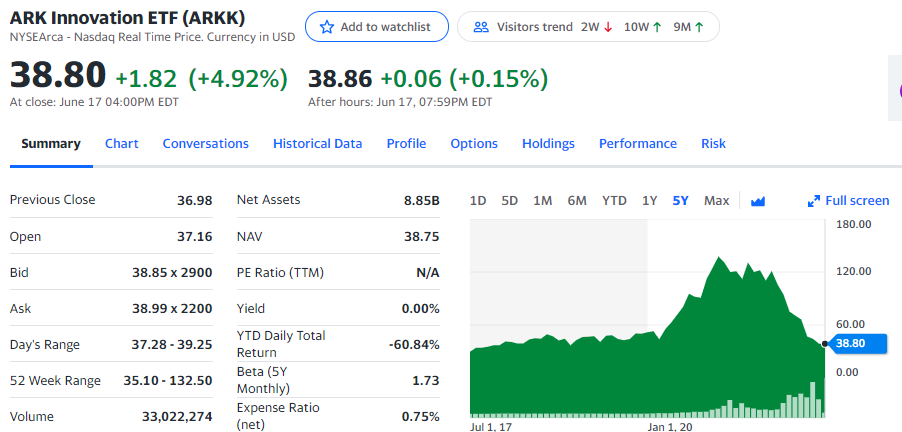This screenshot has height=432, width=902.
Task: Click the after hours price 38.86
Action: click(340, 79)
